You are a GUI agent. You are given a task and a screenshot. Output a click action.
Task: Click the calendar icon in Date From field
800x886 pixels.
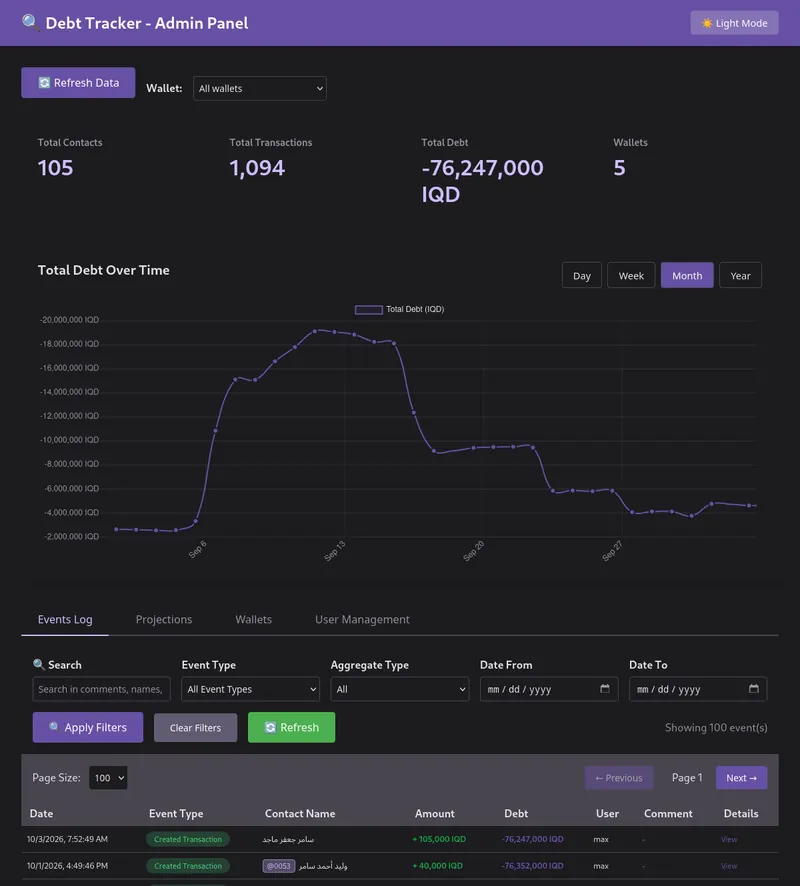605,688
